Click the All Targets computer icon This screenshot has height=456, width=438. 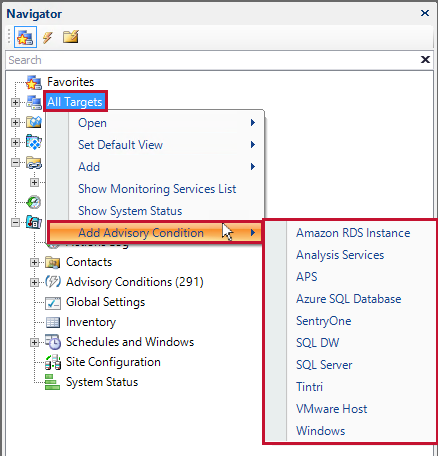click(x=34, y=102)
